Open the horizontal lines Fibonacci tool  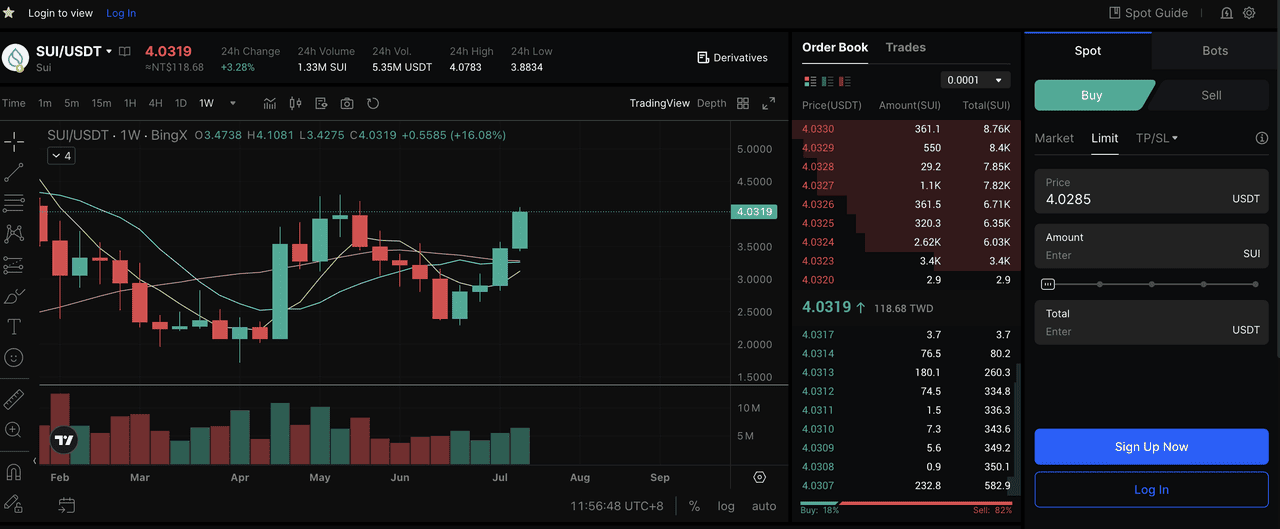coord(14,203)
